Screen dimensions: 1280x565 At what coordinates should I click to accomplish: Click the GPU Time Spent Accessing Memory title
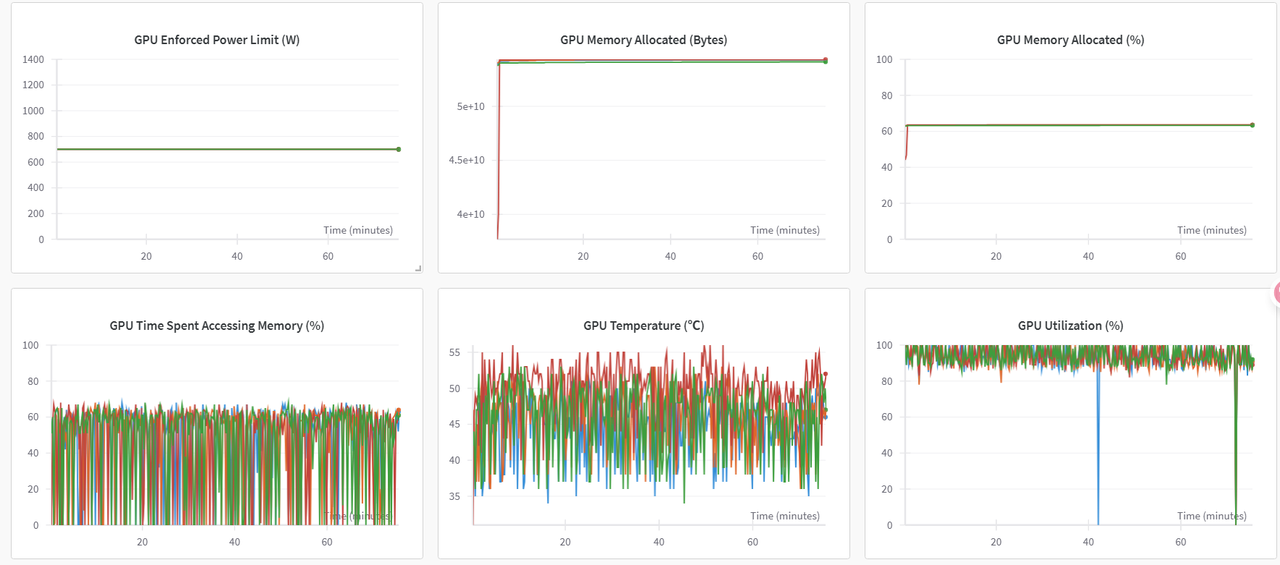pos(217,325)
